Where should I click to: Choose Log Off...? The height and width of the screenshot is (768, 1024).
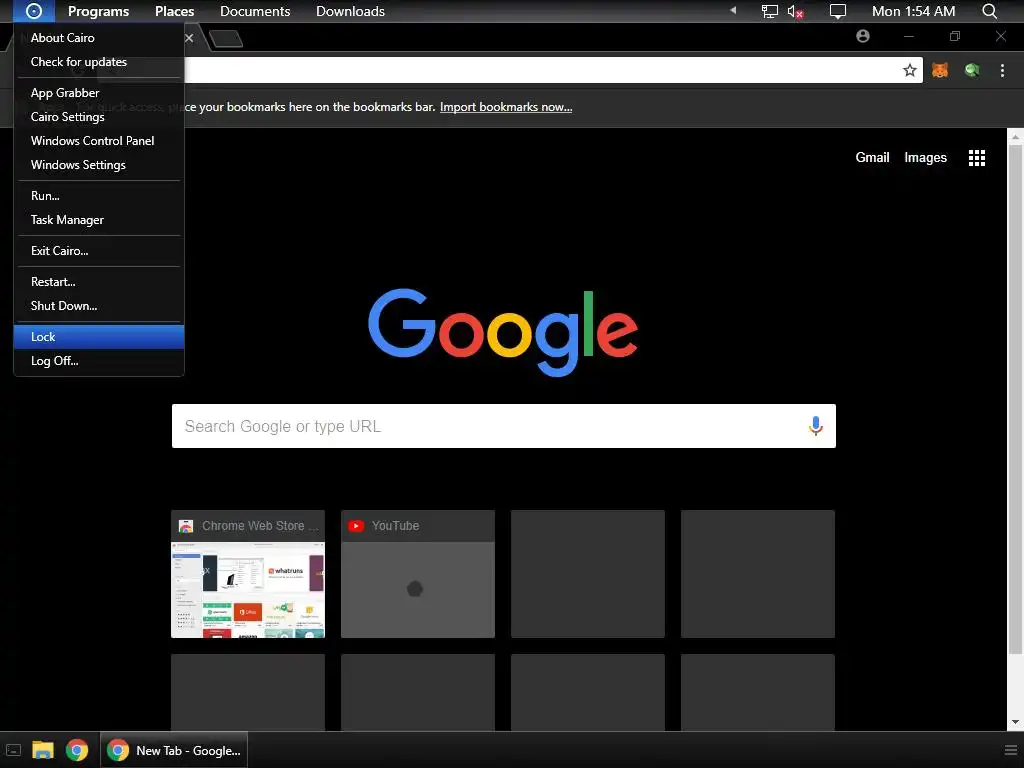99,361
